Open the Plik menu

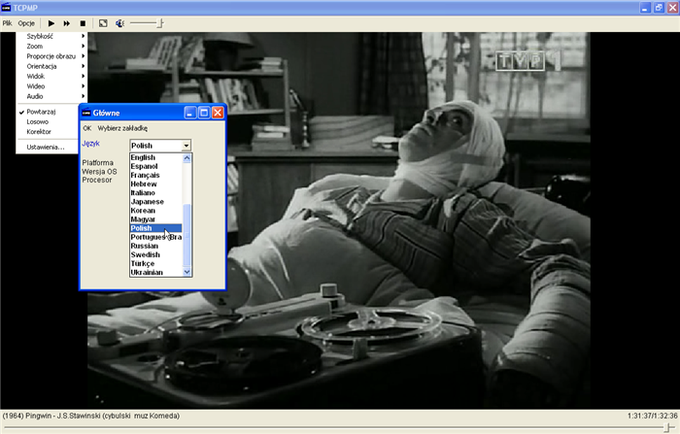tap(7, 23)
